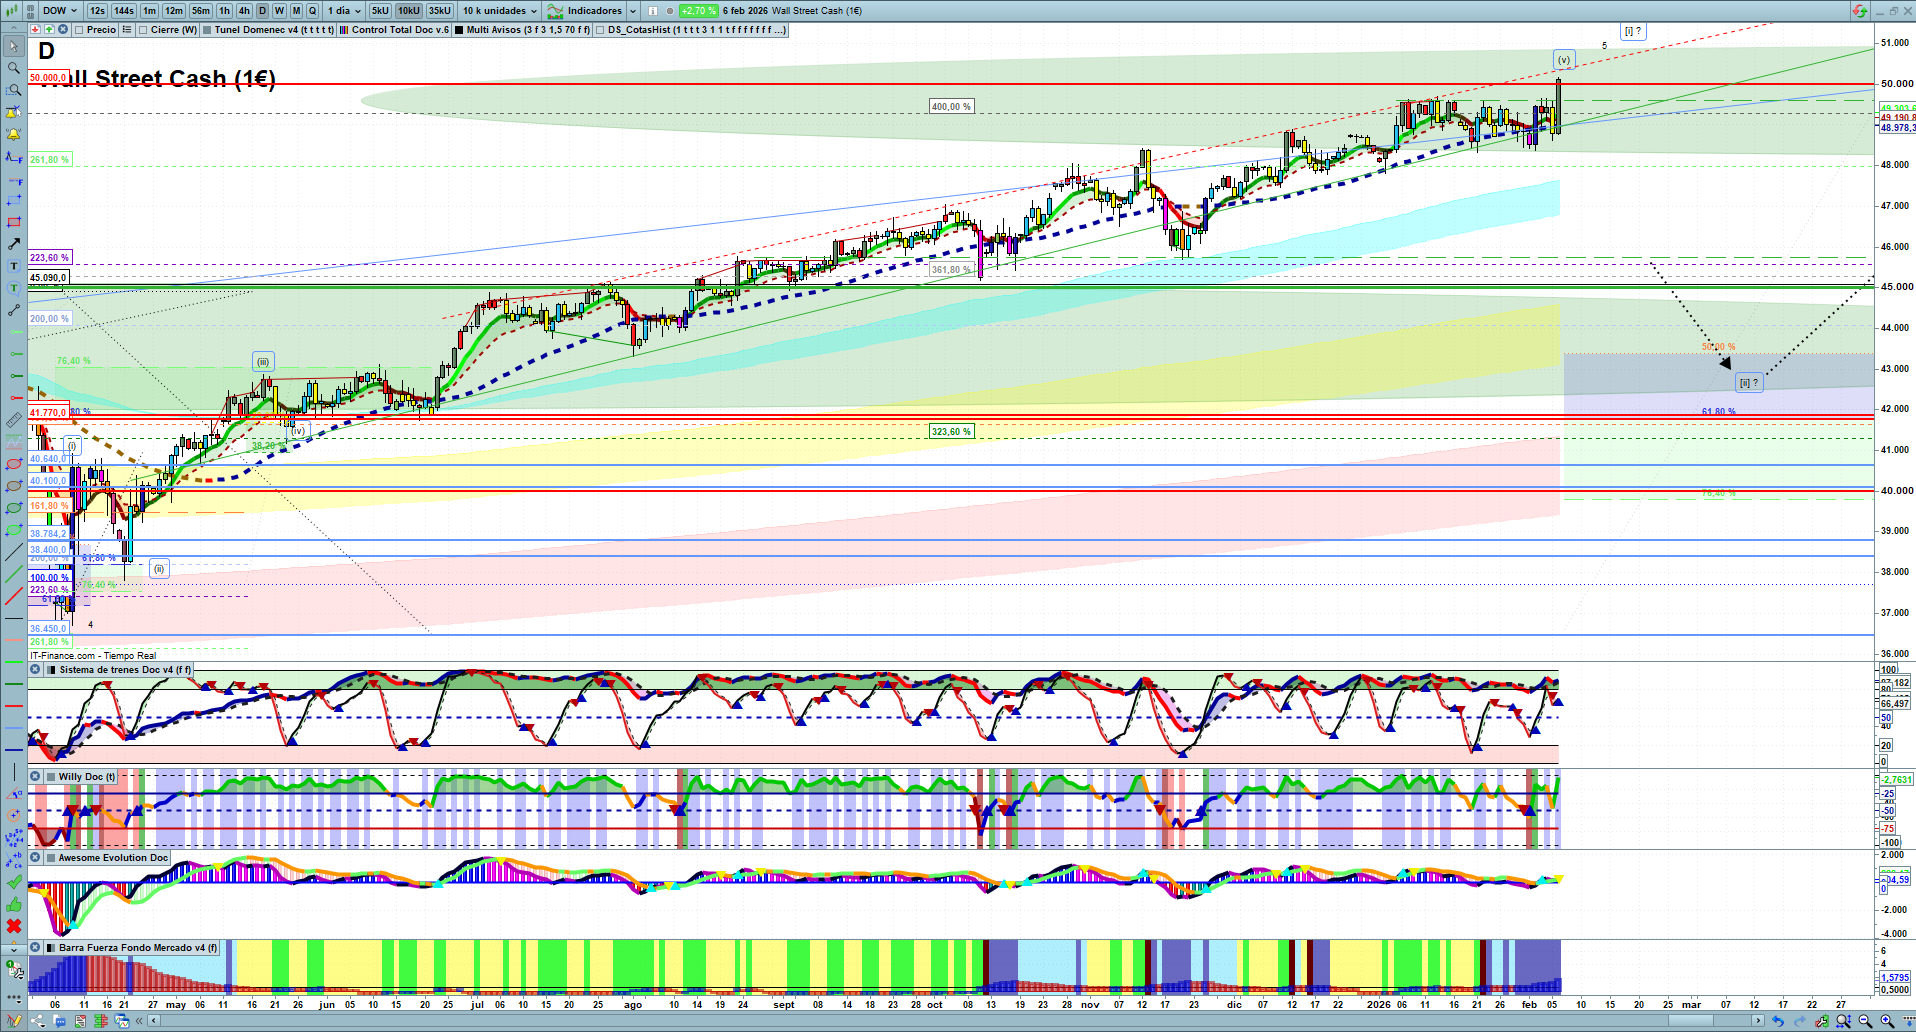Choose the text 'T' annotation tool
Viewport: 1916px width, 1032px height.
tap(14, 266)
